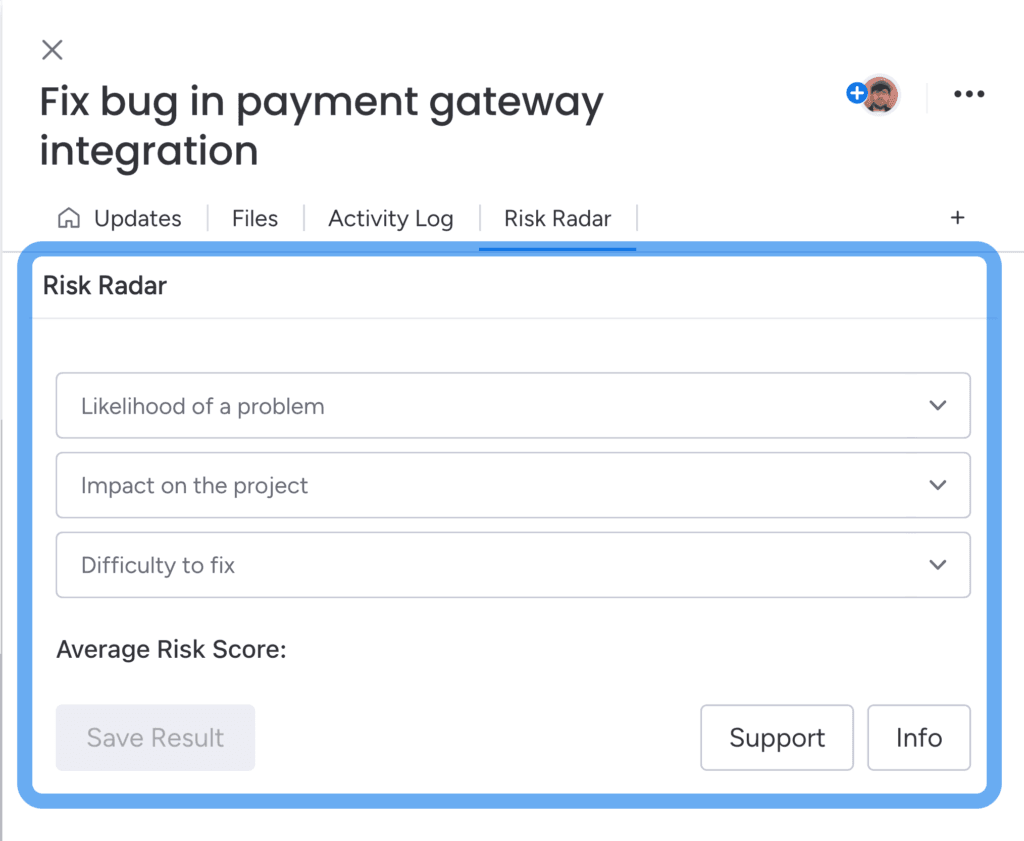Click chevron arrow of Difficulty to fix

(938, 565)
